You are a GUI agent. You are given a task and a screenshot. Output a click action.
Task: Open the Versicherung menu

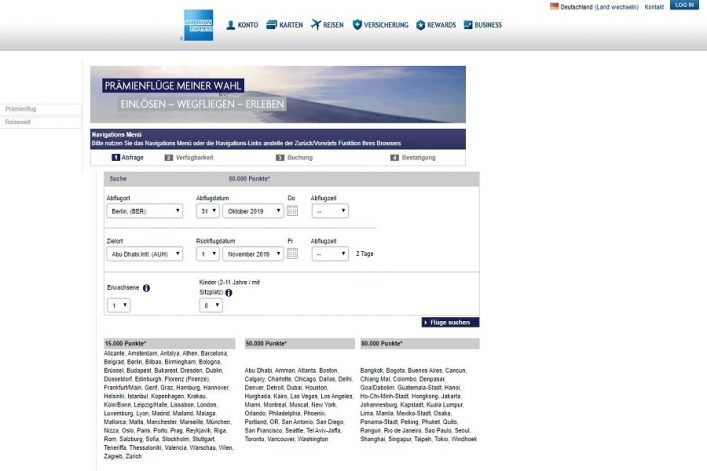(381, 25)
